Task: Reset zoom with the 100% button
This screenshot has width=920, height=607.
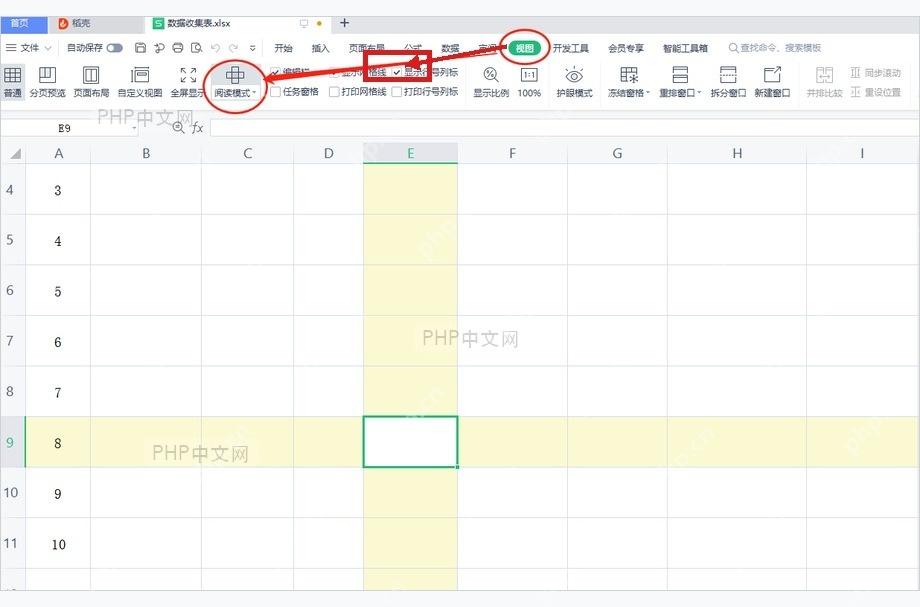Action: [x=529, y=82]
